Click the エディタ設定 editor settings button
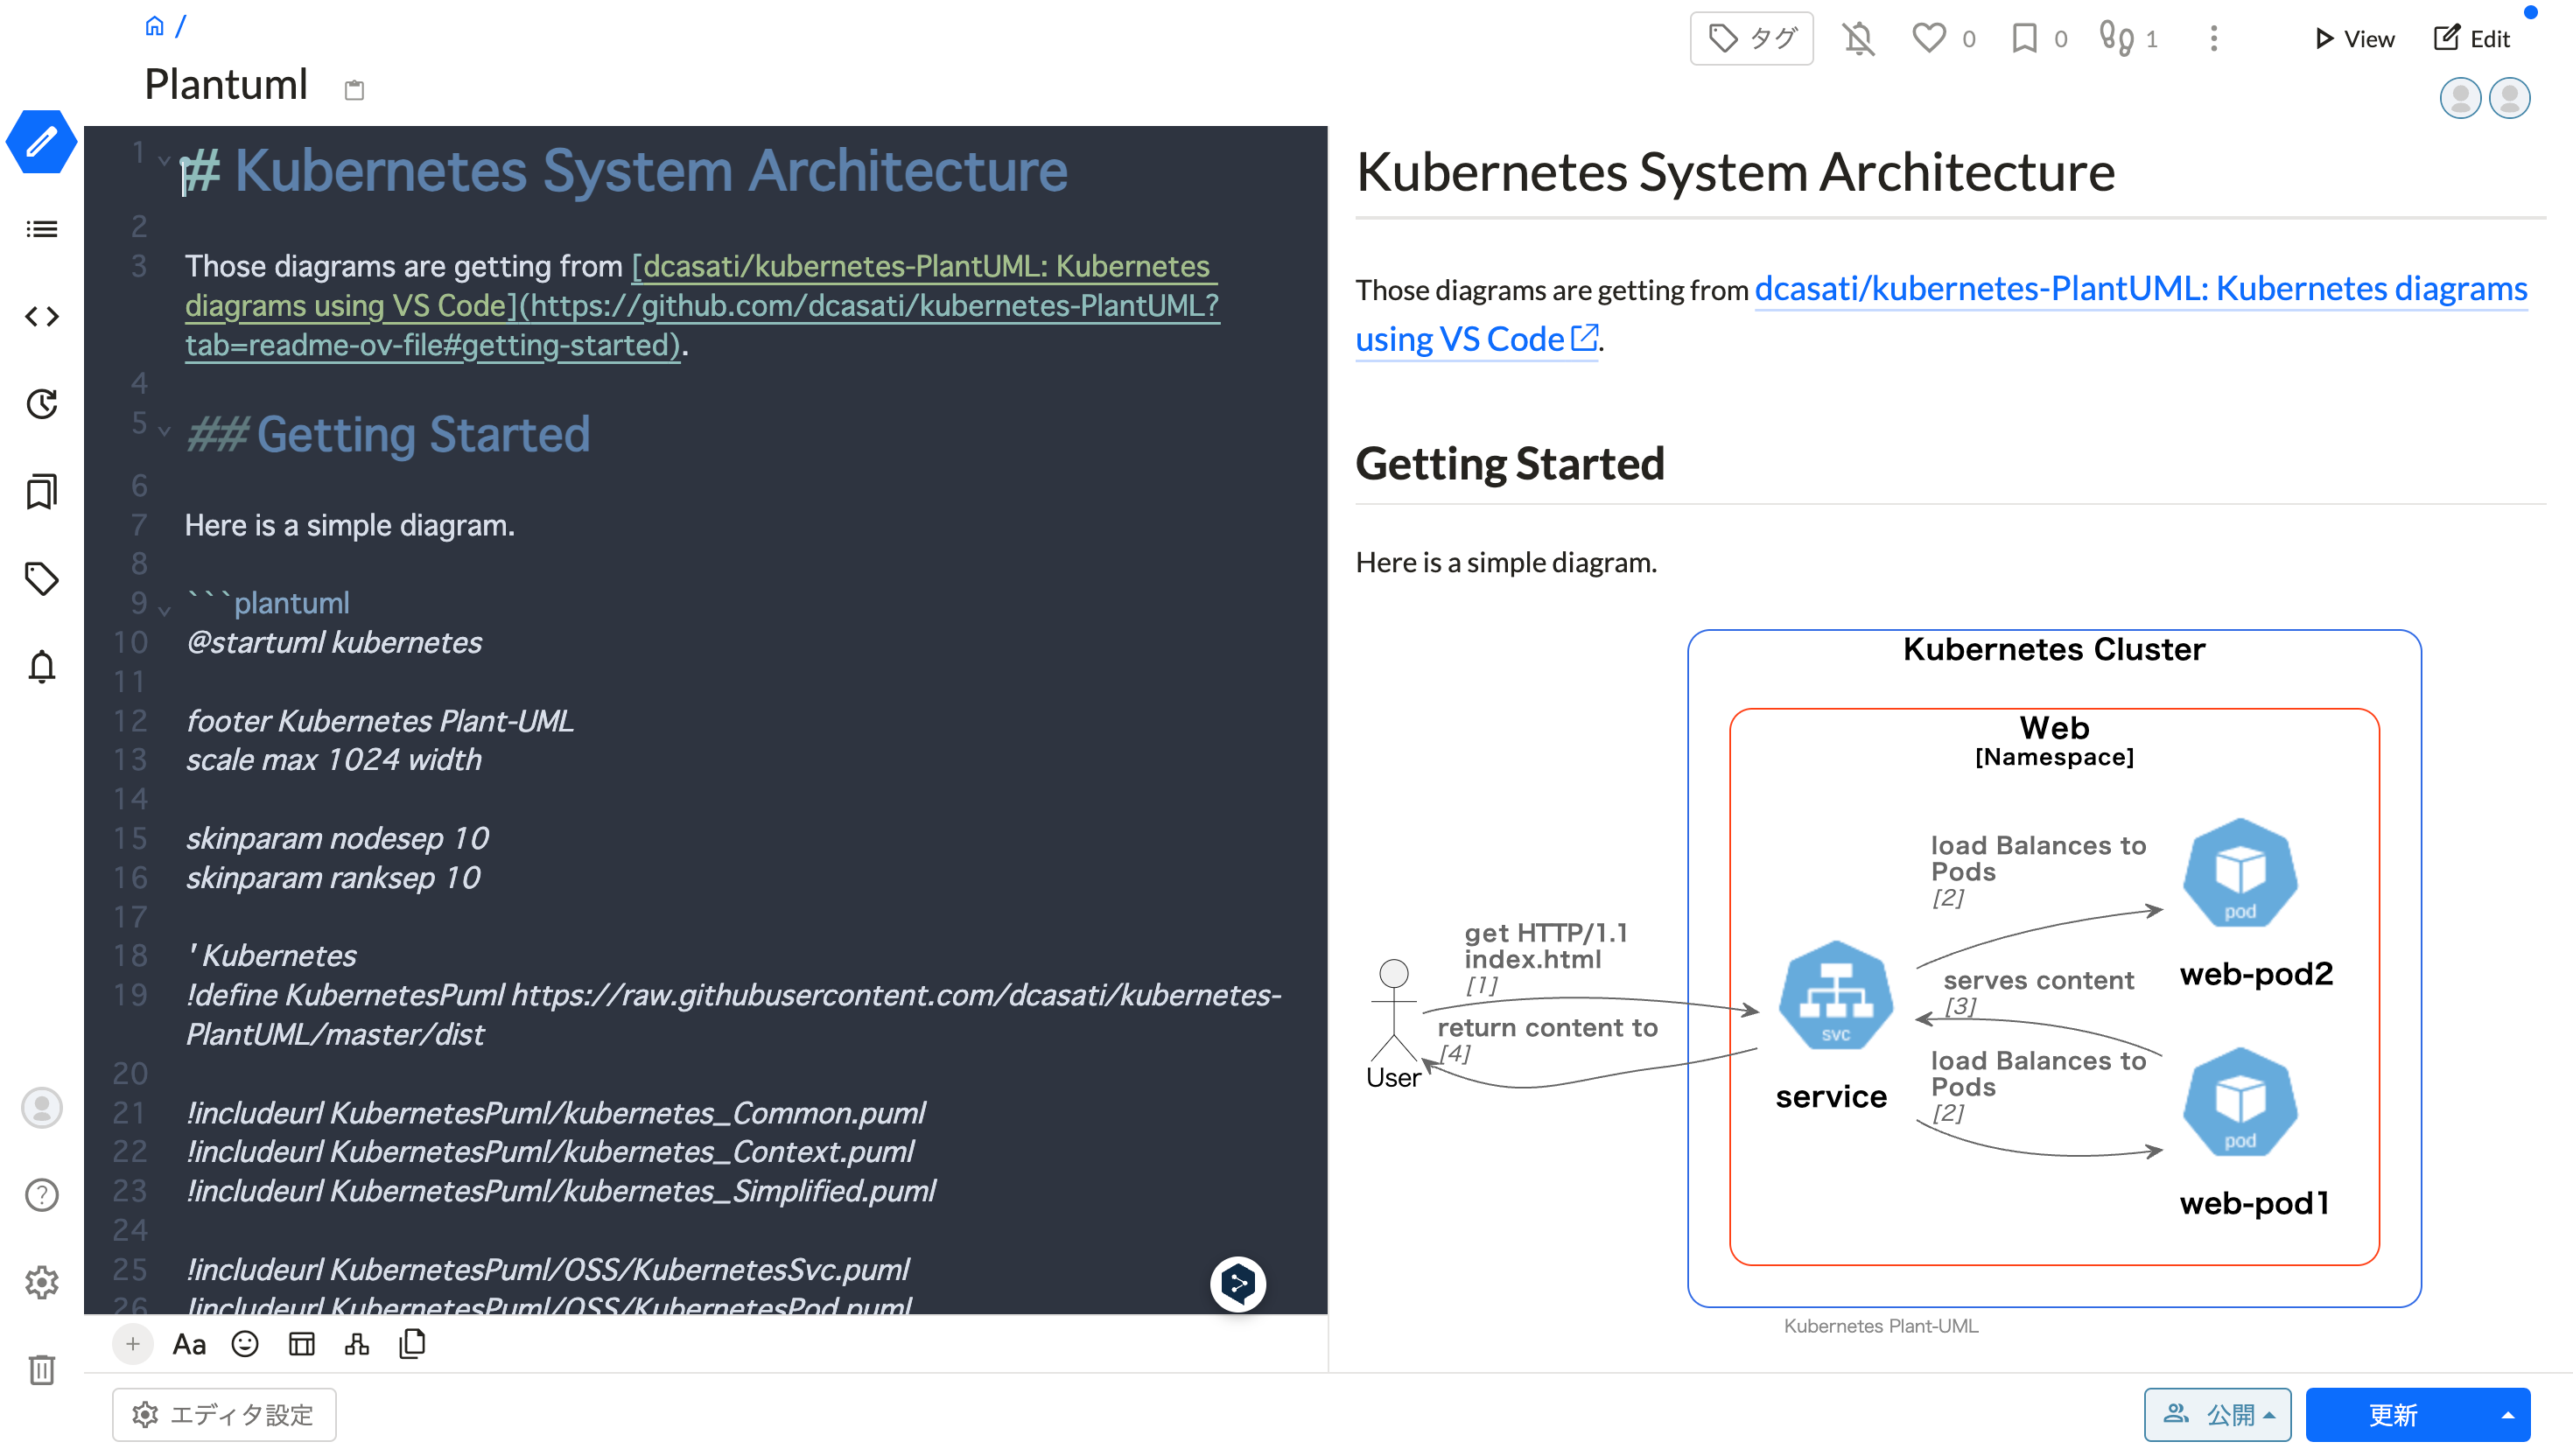 224,1414
